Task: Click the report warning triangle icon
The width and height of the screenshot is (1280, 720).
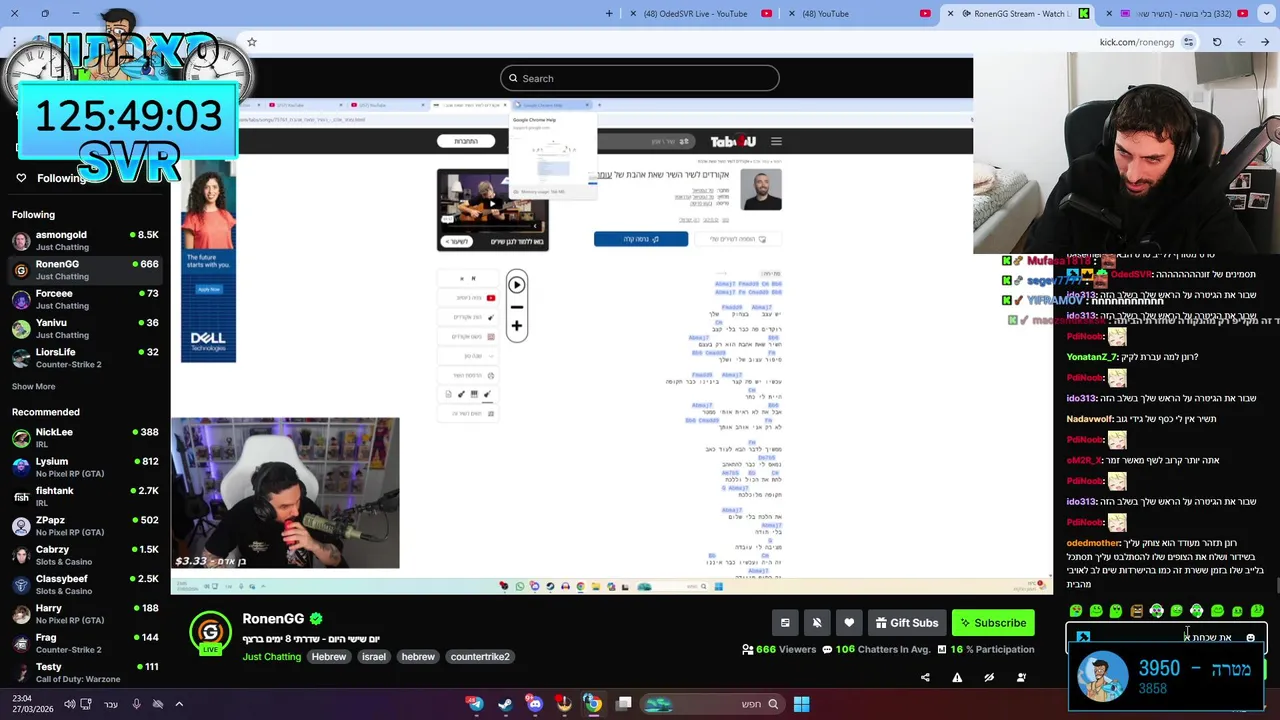Action: pos(957,677)
